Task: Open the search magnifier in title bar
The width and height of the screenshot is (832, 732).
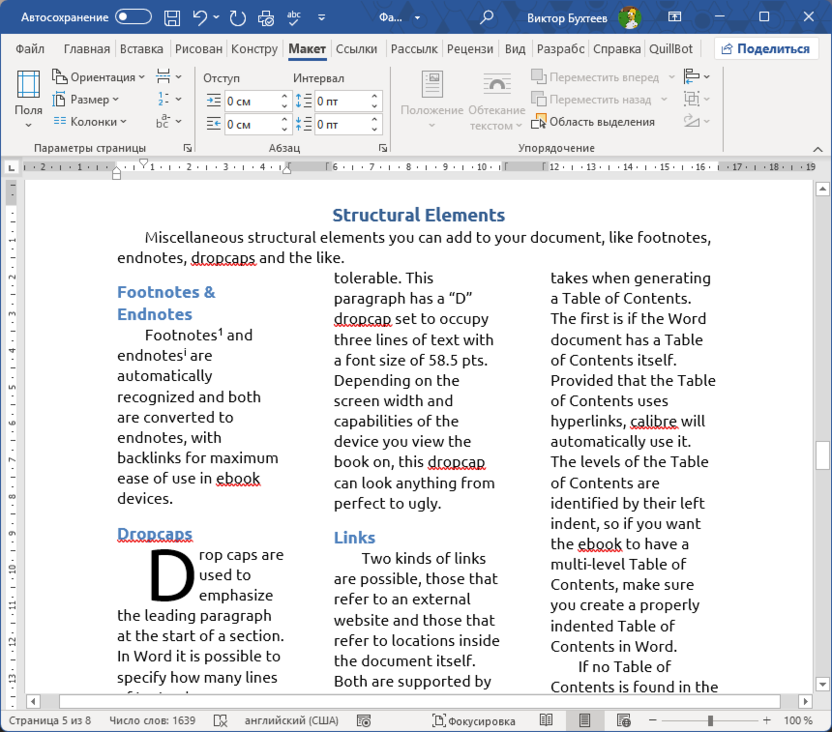Action: pyautogui.click(x=487, y=17)
